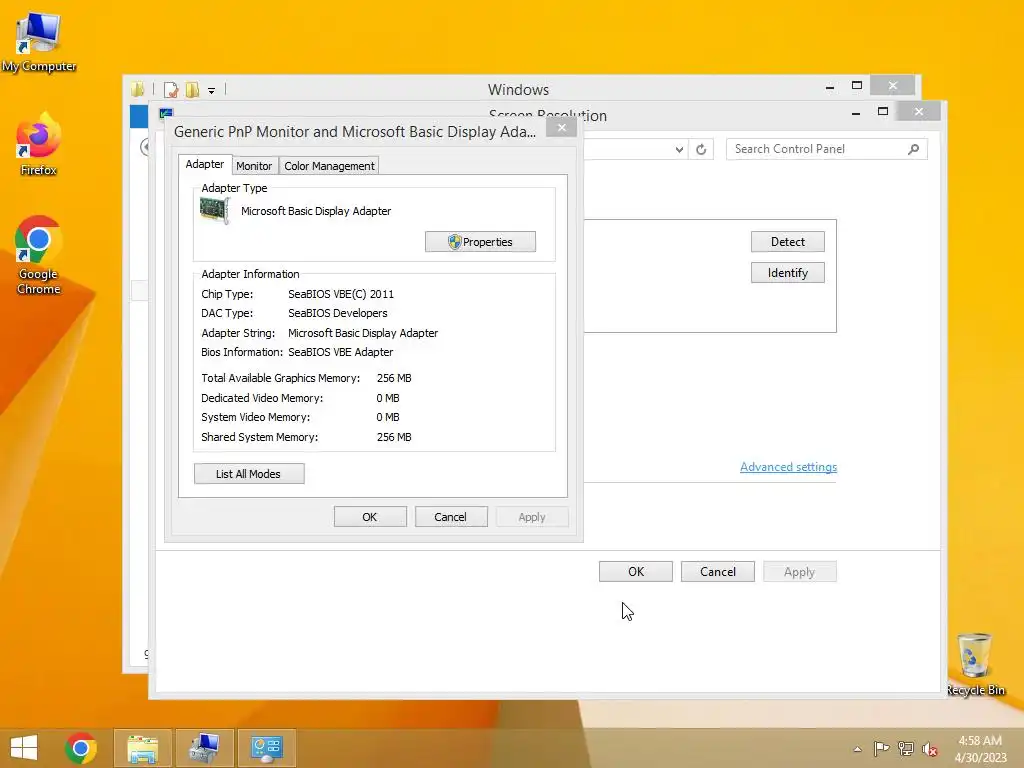This screenshot has height=768, width=1024.
Task: Switch to computer taskbar window icon
Action: pos(204,748)
